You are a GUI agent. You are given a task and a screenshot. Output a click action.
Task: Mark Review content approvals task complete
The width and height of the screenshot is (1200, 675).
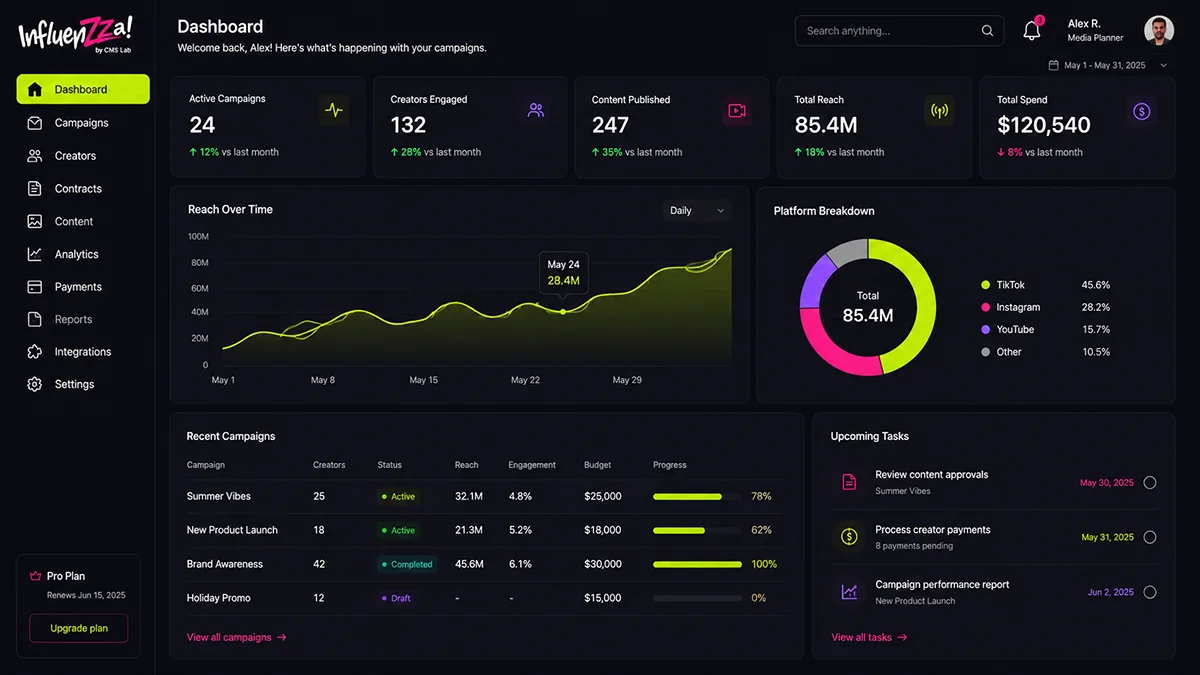pyautogui.click(x=1150, y=483)
